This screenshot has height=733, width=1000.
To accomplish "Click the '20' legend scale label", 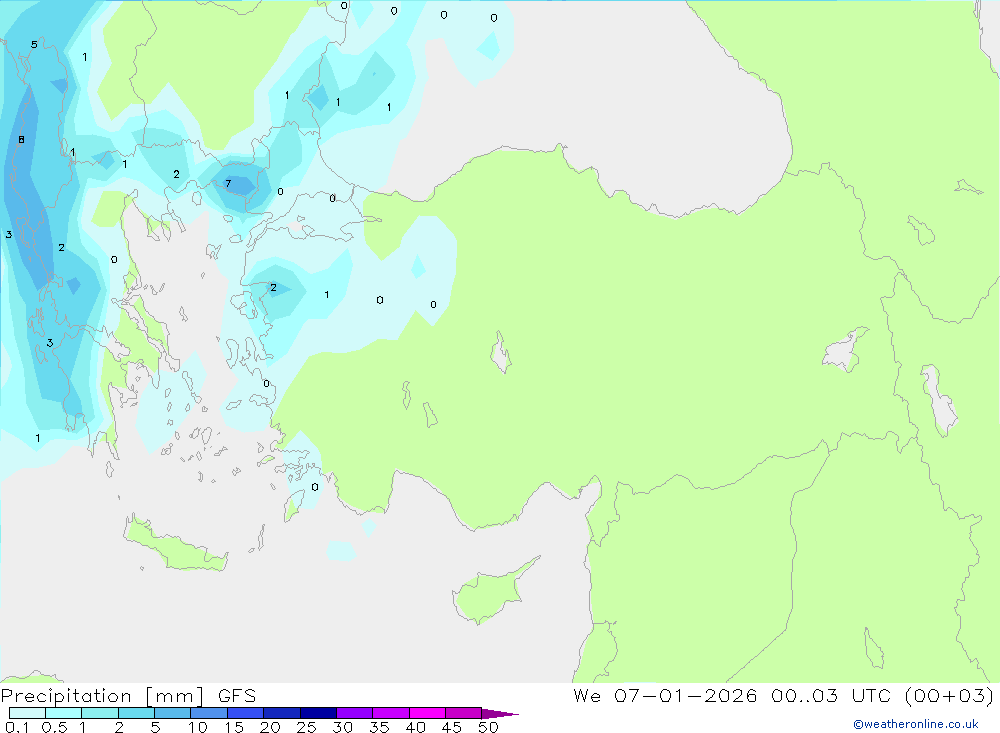I will (x=270, y=727).
